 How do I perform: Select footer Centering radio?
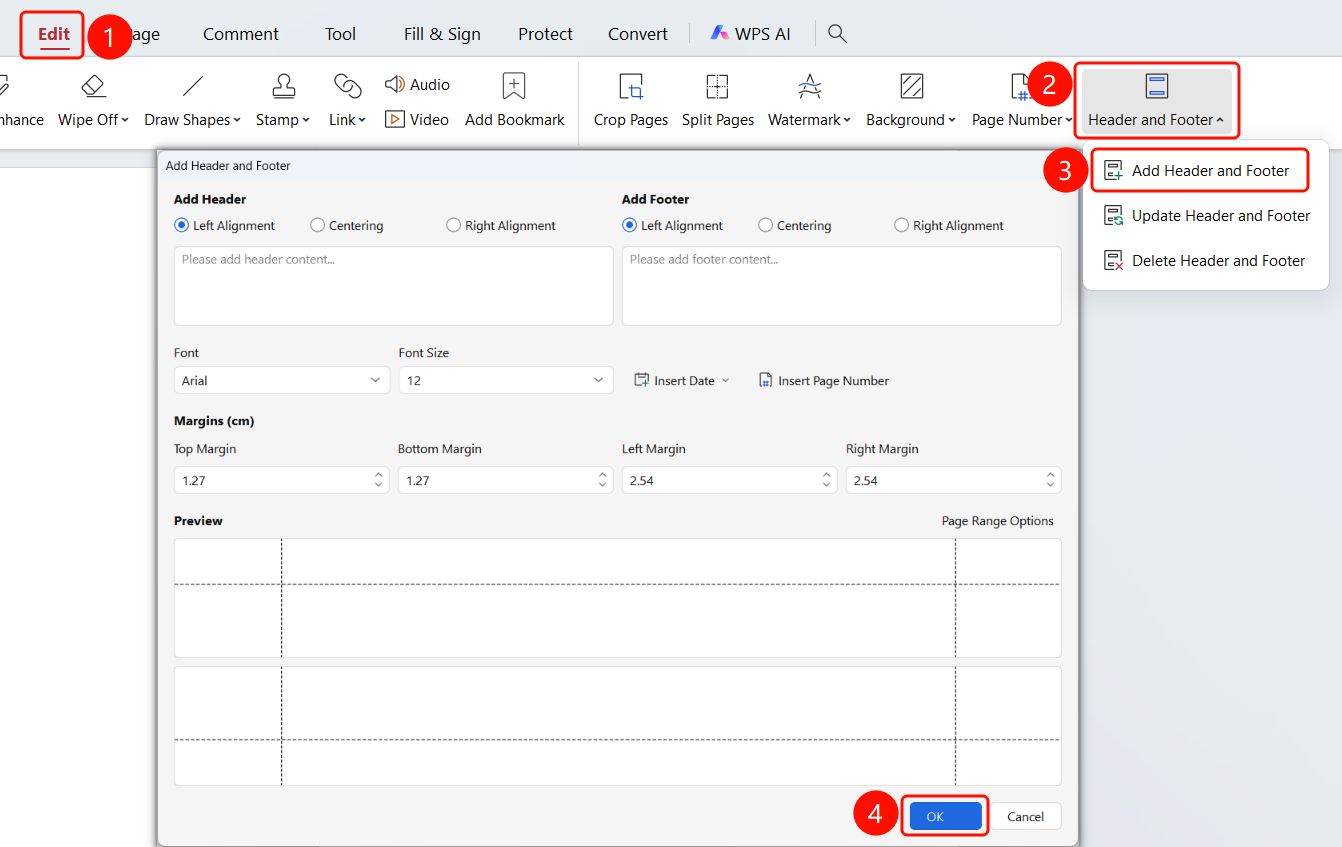click(766, 226)
